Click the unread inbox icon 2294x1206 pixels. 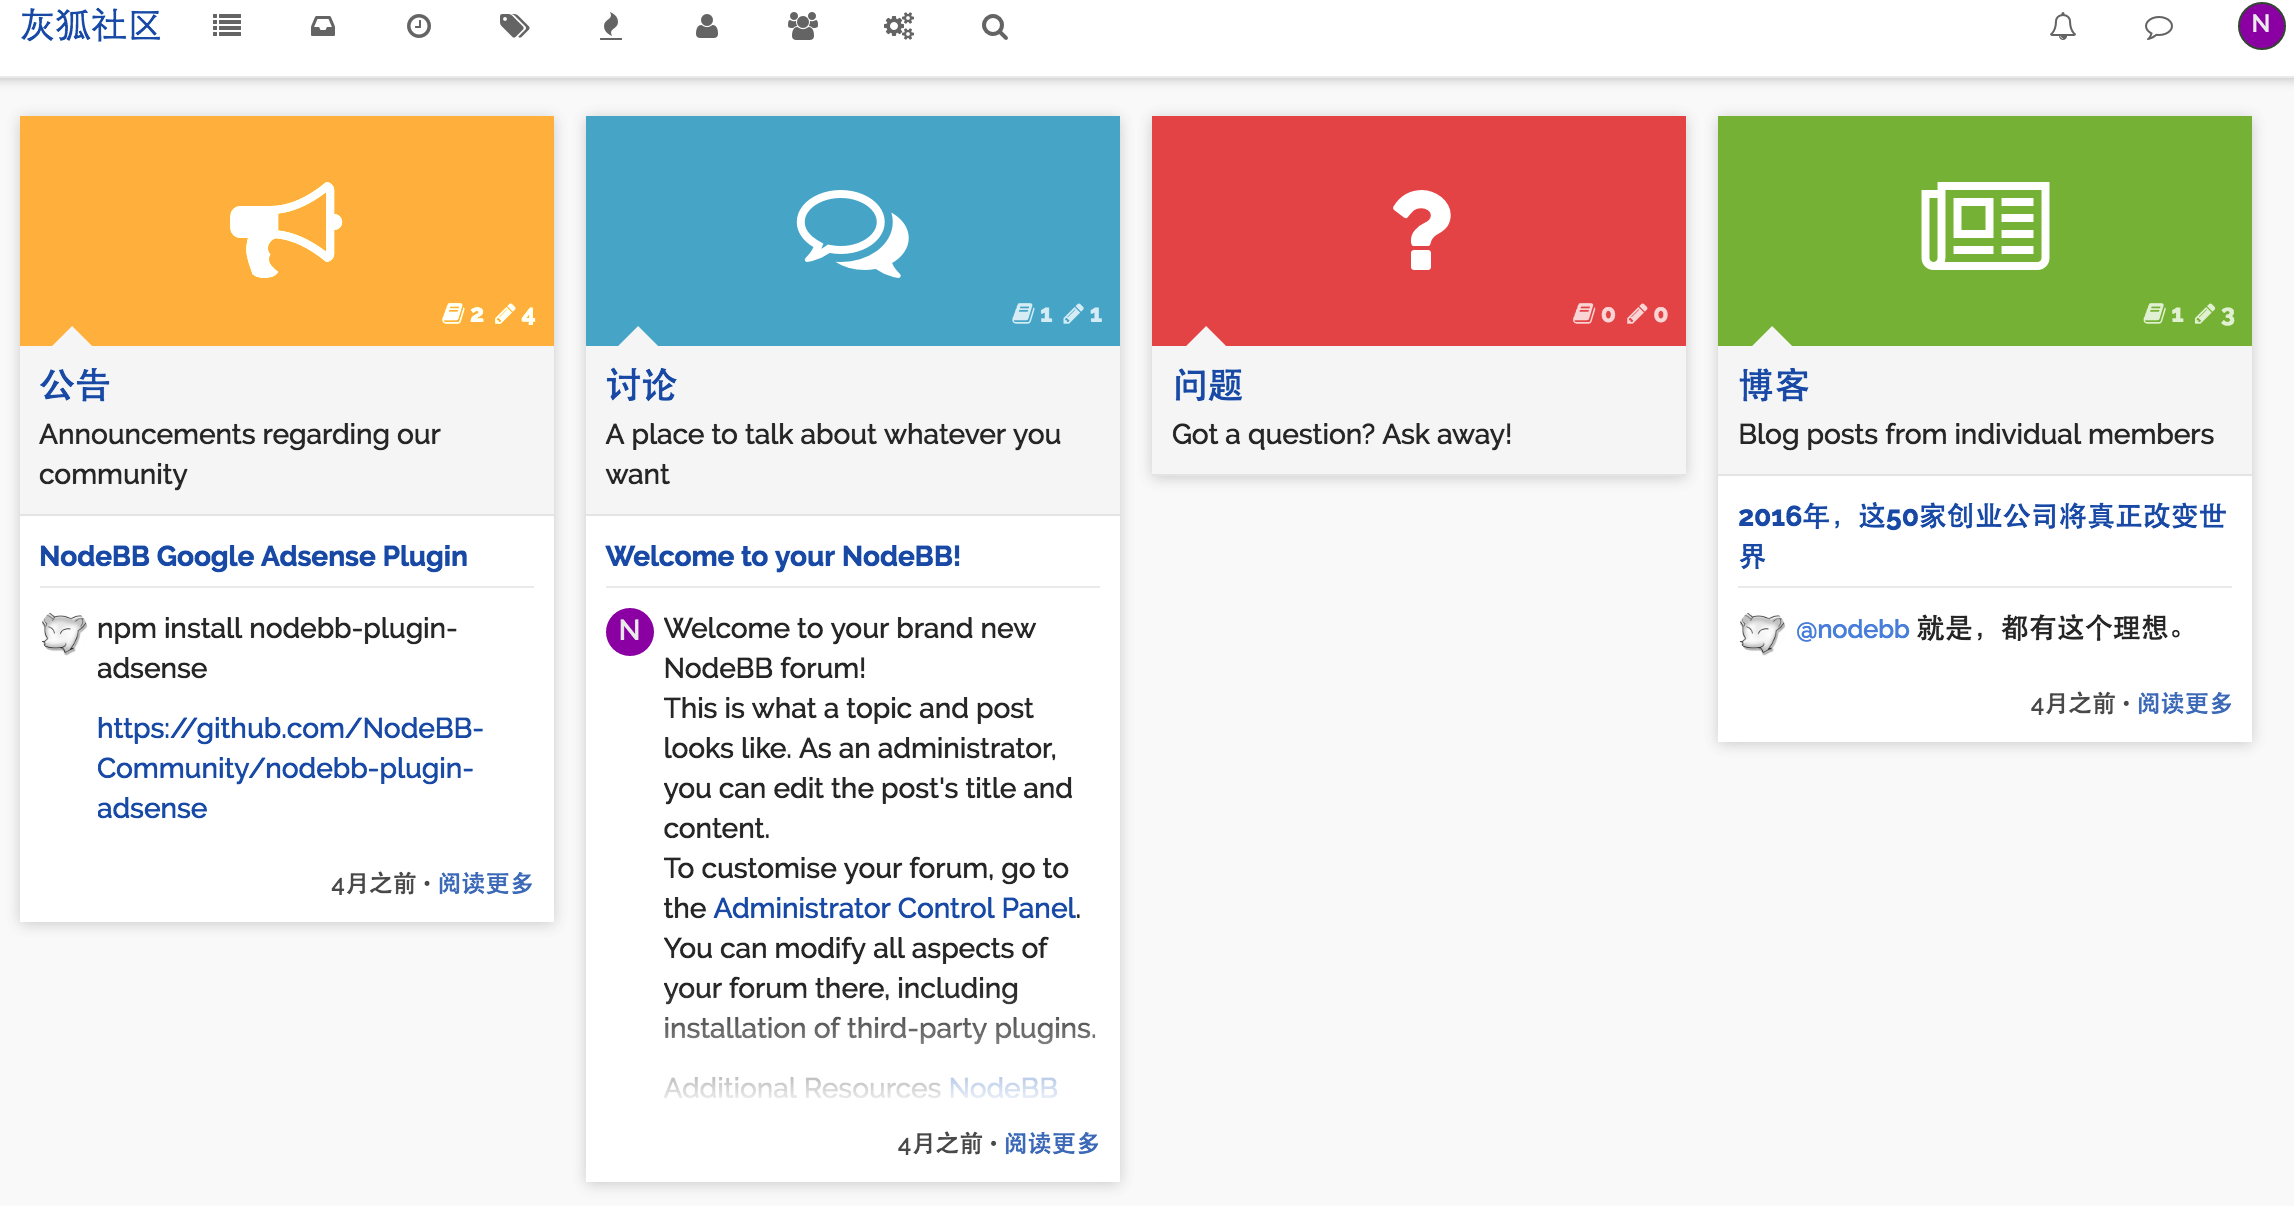coord(322,27)
